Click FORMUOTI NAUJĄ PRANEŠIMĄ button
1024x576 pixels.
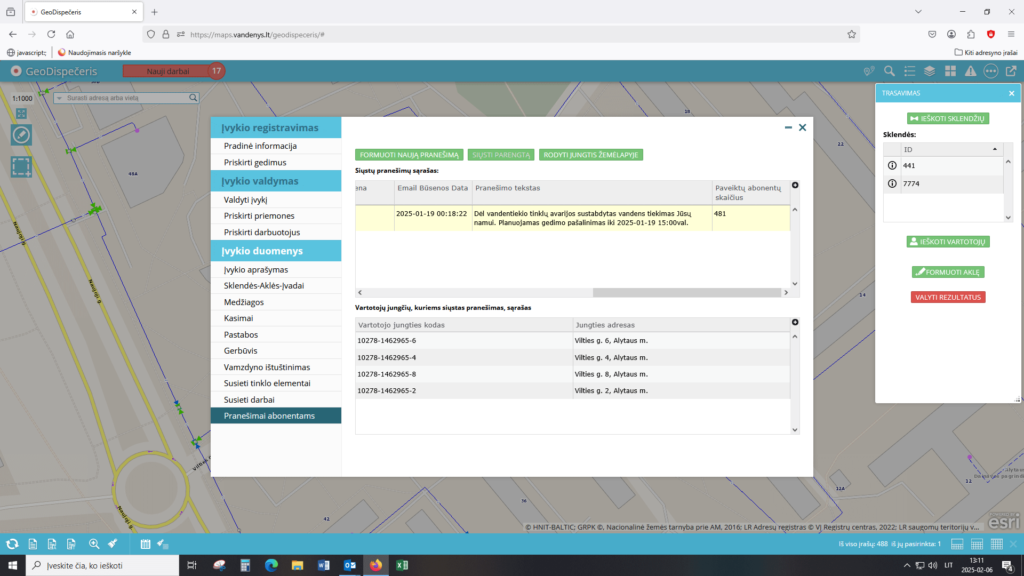pyautogui.click(x=408, y=155)
